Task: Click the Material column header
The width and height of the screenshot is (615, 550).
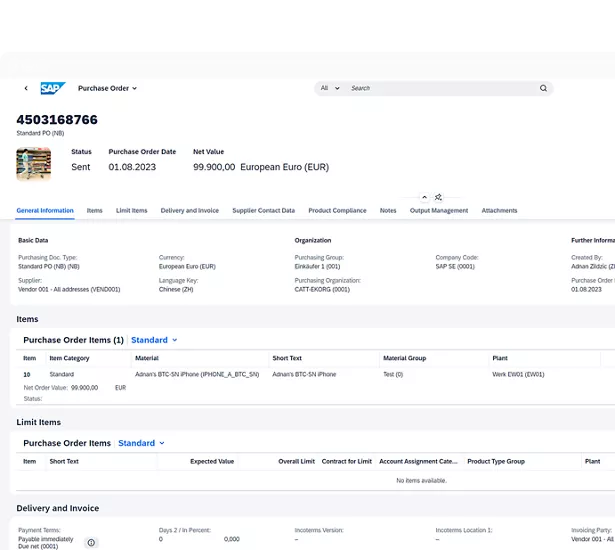Action: coord(147,358)
